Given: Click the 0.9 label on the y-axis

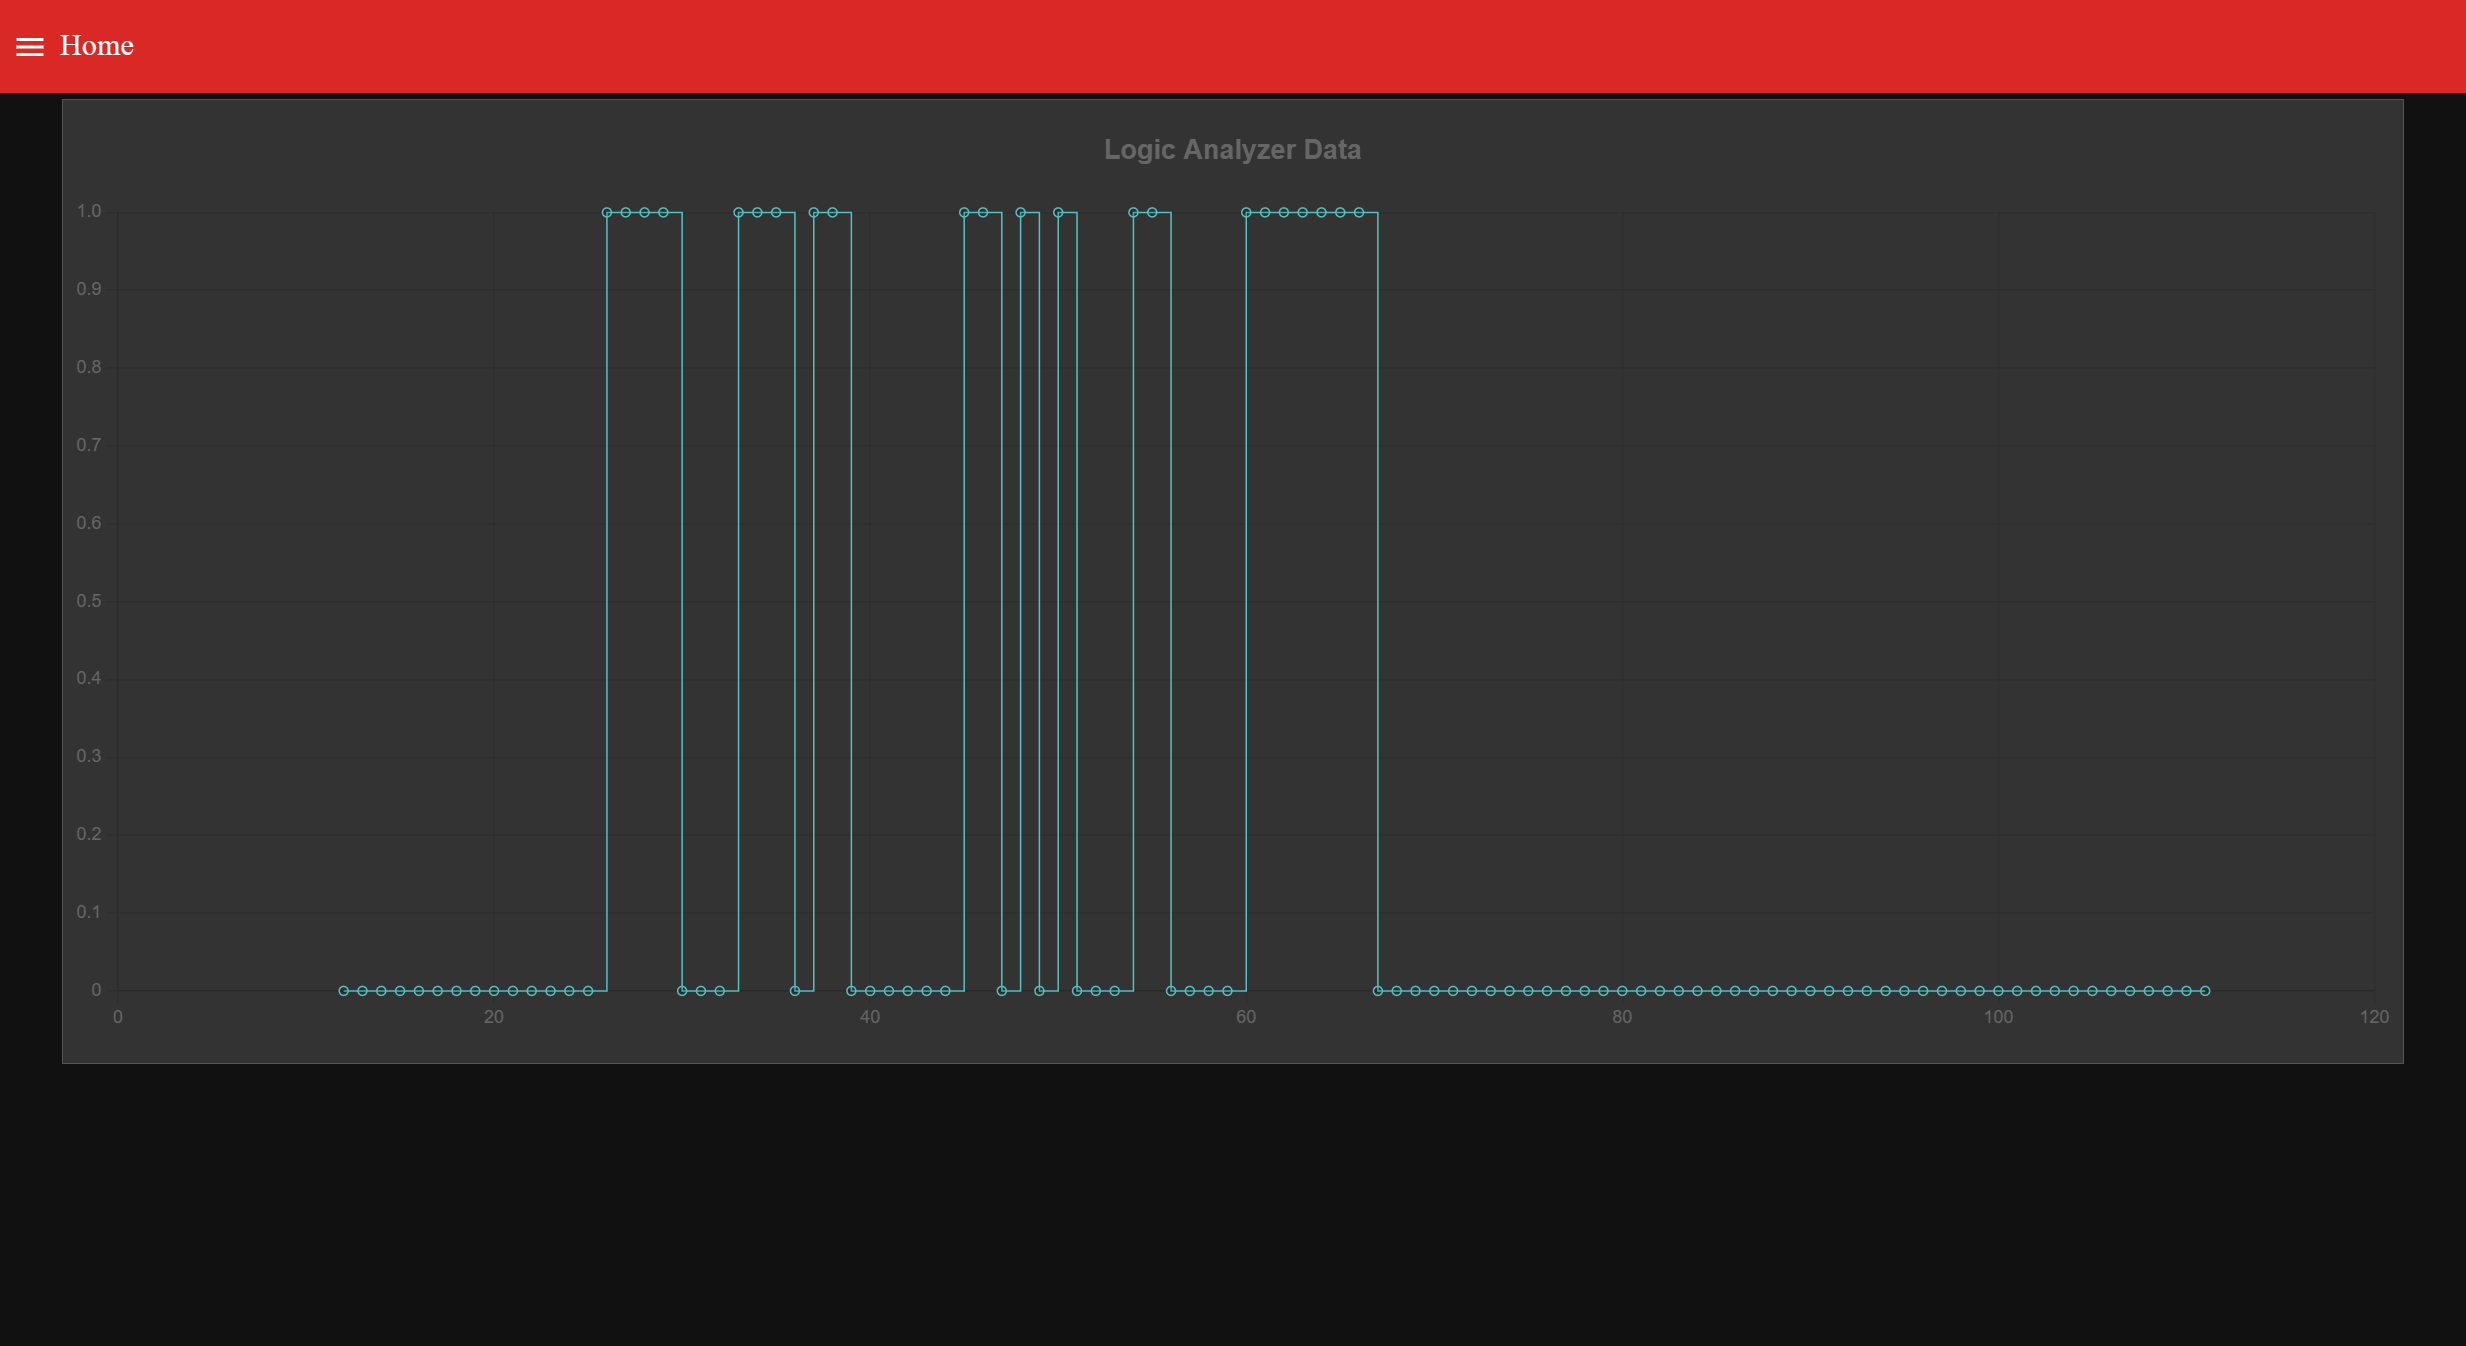Looking at the screenshot, I should point(89,288).
